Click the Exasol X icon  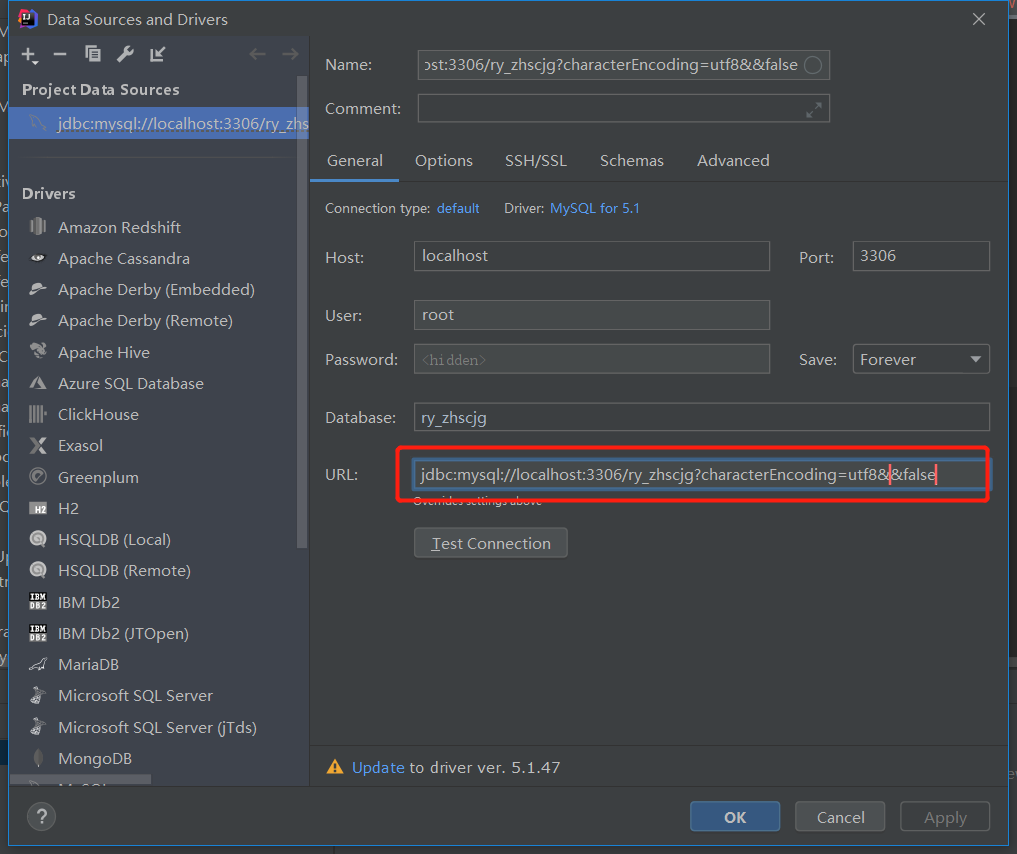[x=38, y=445]
